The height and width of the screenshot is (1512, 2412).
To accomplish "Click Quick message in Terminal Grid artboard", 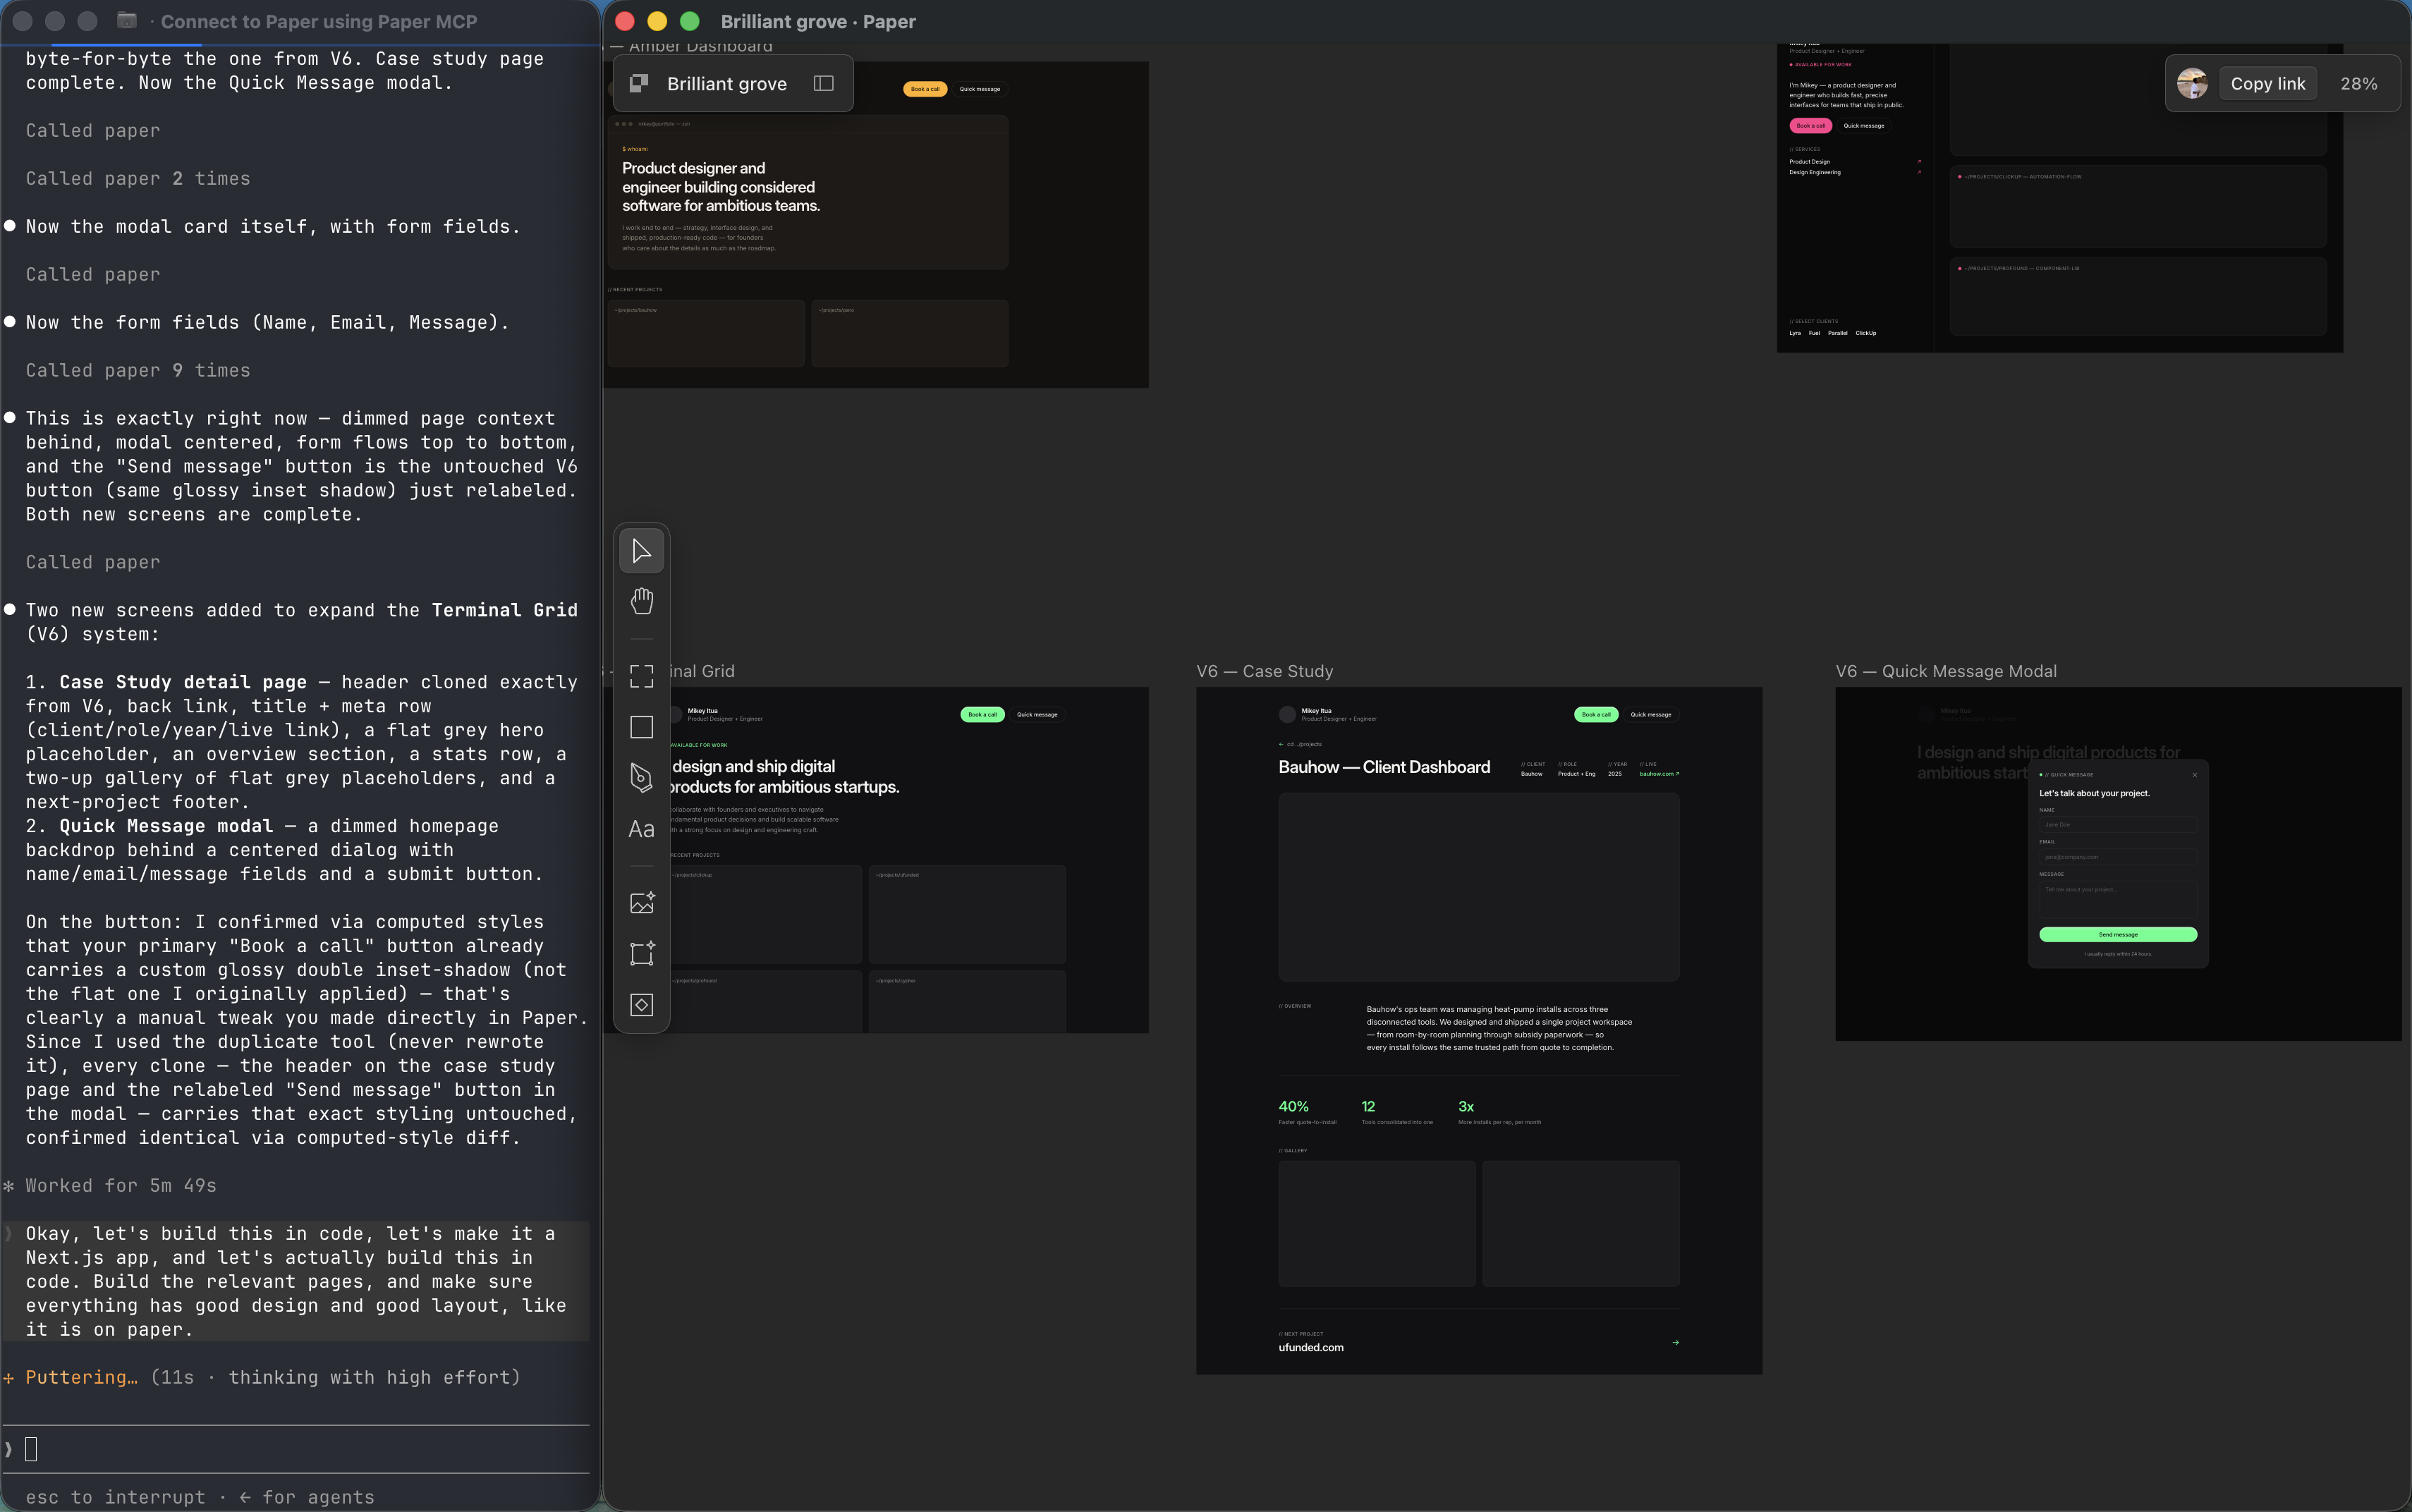I will 1037,714.
